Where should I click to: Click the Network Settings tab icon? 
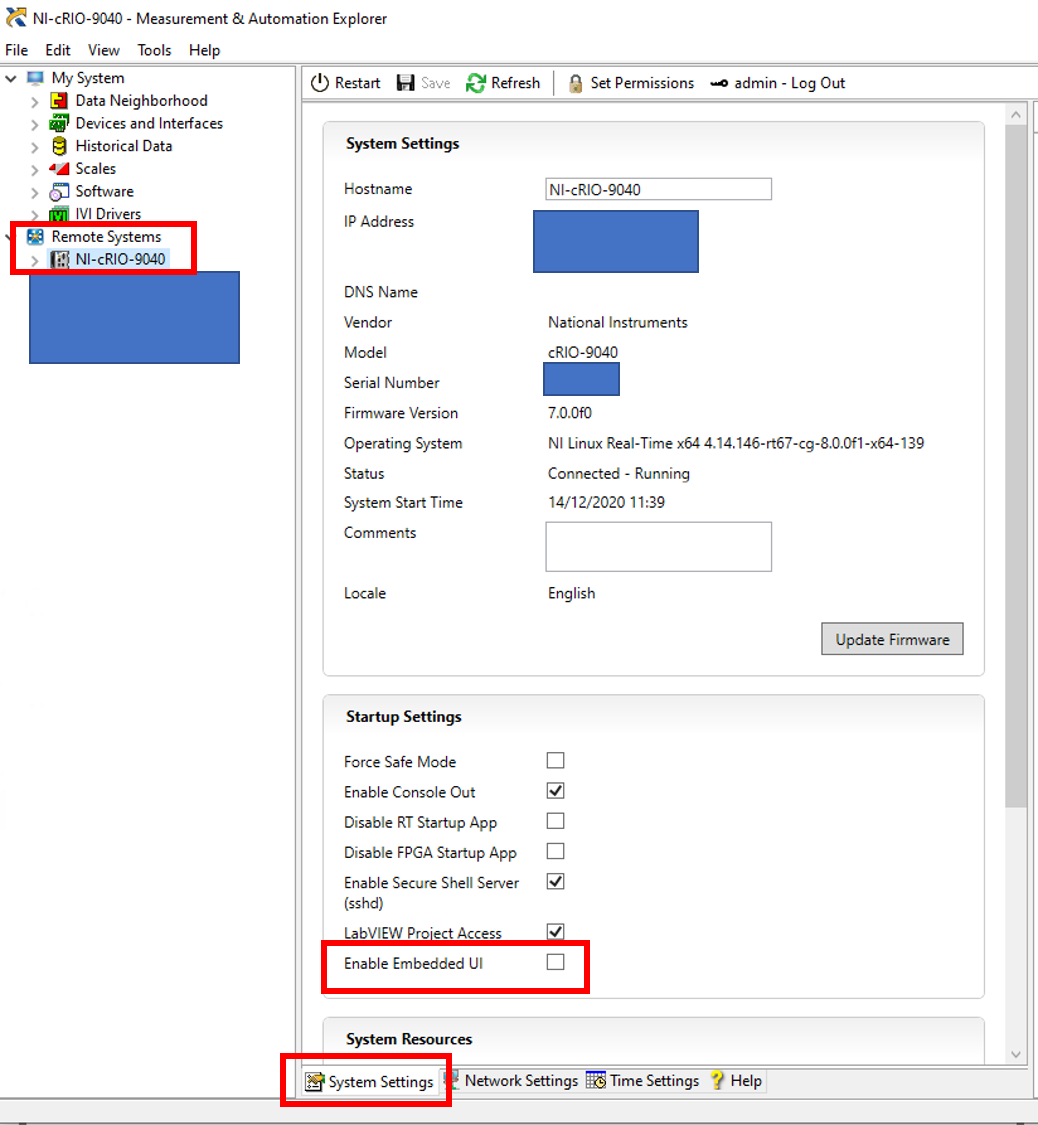click(452, 1081)
